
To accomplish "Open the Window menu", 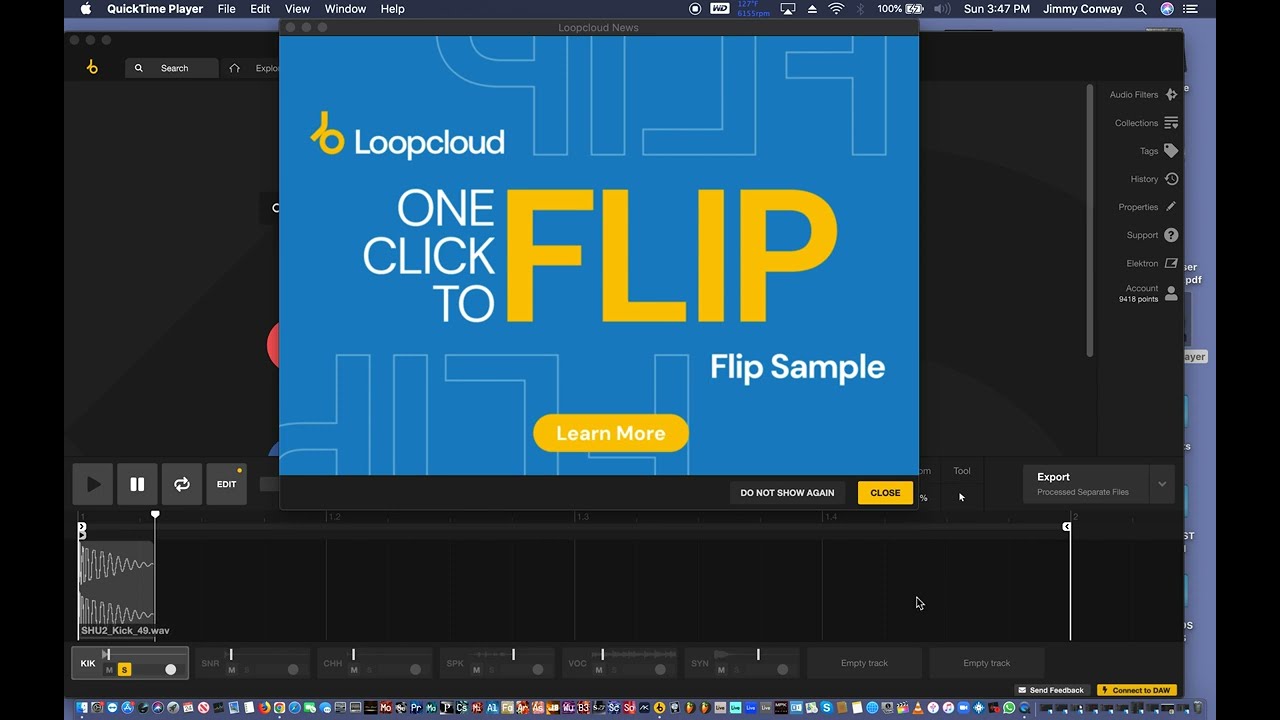I will tap(345, 9).
